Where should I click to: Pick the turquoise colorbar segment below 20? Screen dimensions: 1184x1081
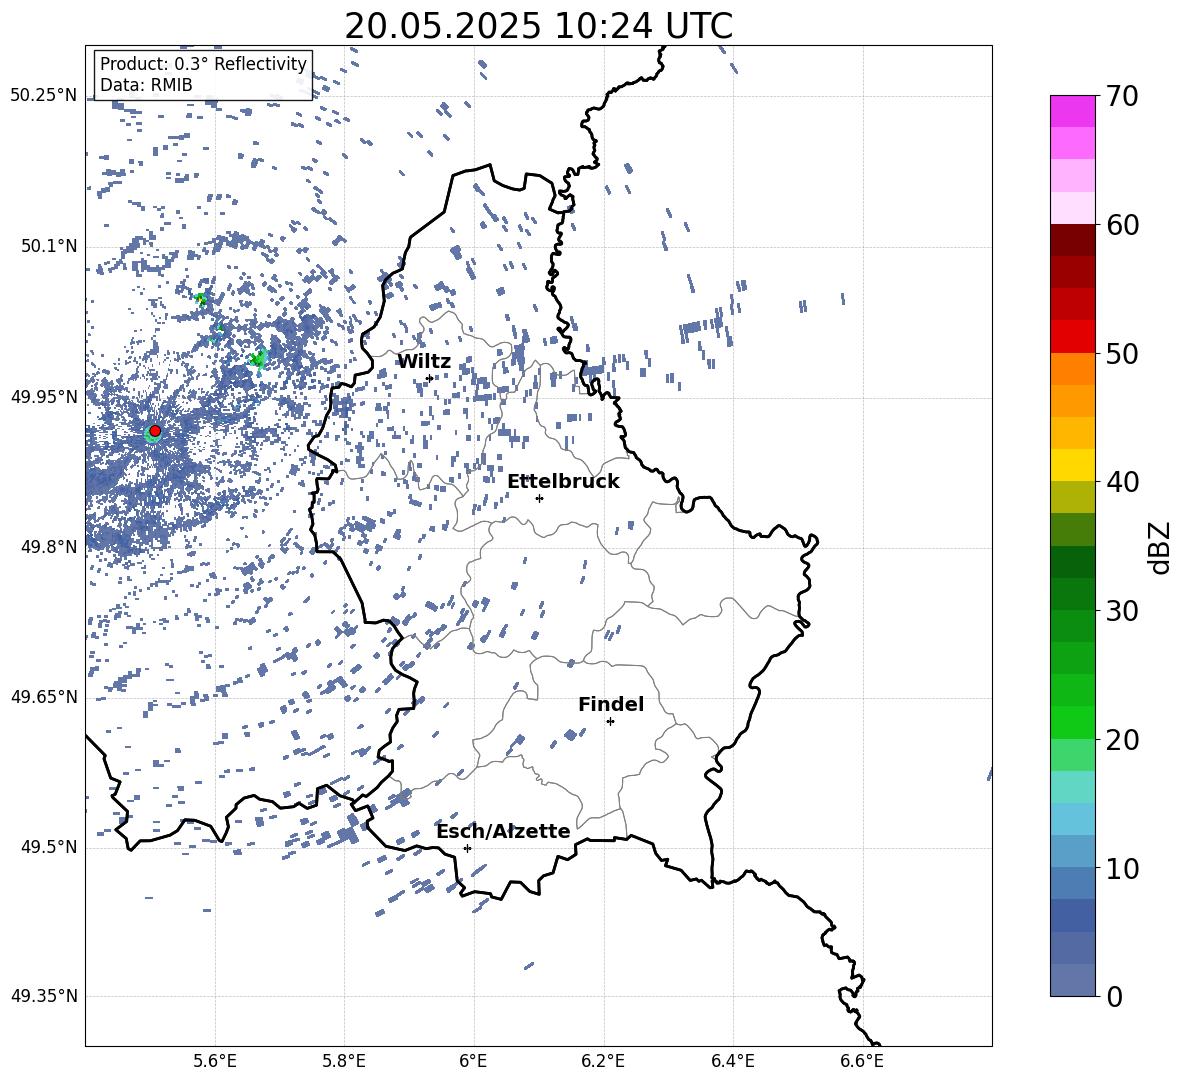tap(1073, 787)
